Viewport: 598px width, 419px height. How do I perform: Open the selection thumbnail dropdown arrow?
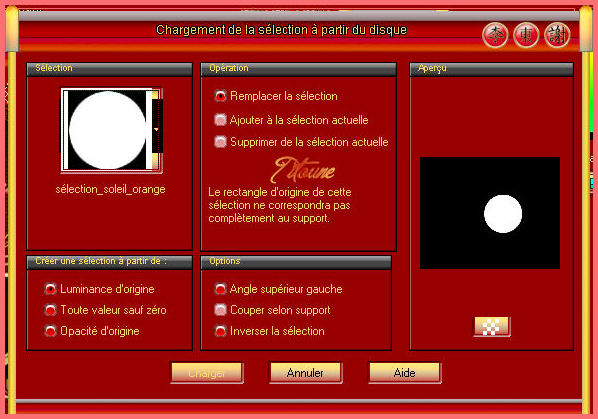point(156,130)
